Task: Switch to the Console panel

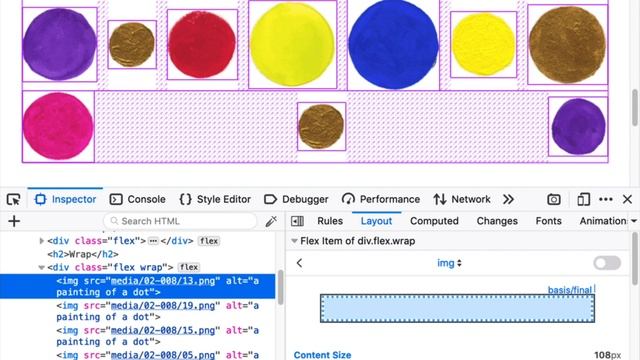Action: (138, 200)
